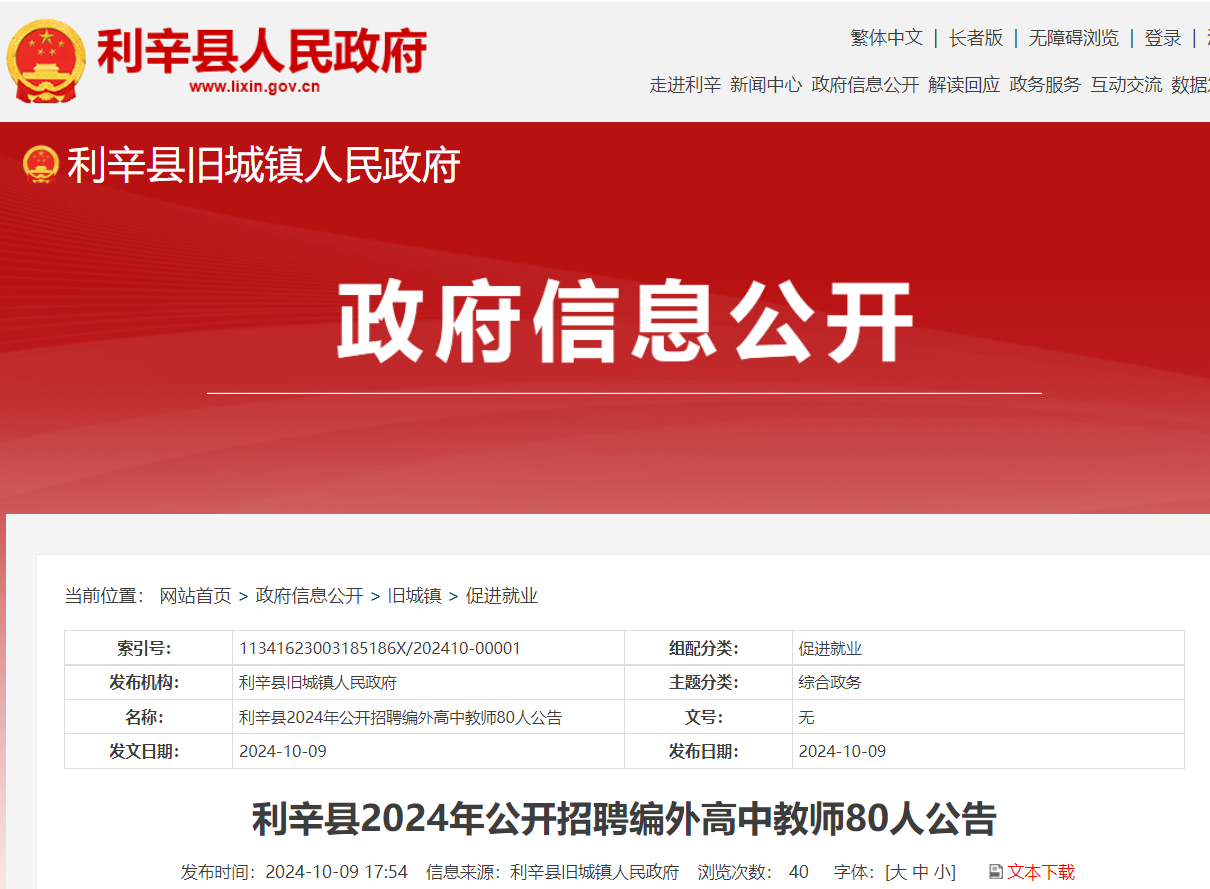Go to 网站首页 in the breadcrumb
This screenshot has width=1210, height=889.
click(196, 596)
